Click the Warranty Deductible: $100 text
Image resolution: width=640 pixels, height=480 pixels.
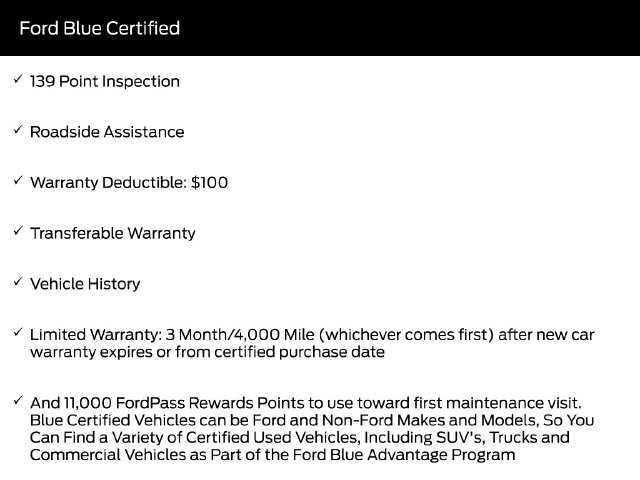click(x=129, y=182)
